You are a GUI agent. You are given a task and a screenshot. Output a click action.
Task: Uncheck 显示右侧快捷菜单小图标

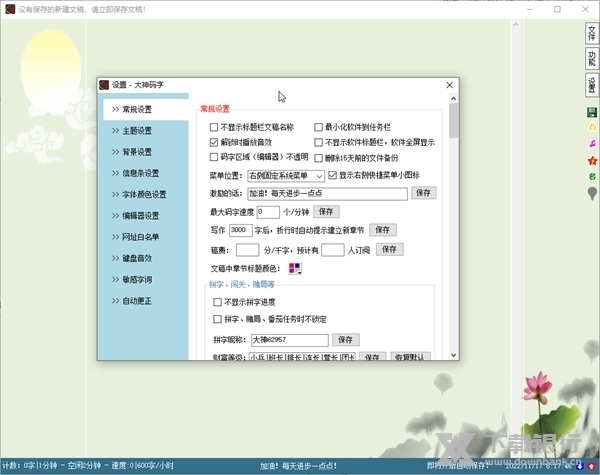(x=333, y=175)
